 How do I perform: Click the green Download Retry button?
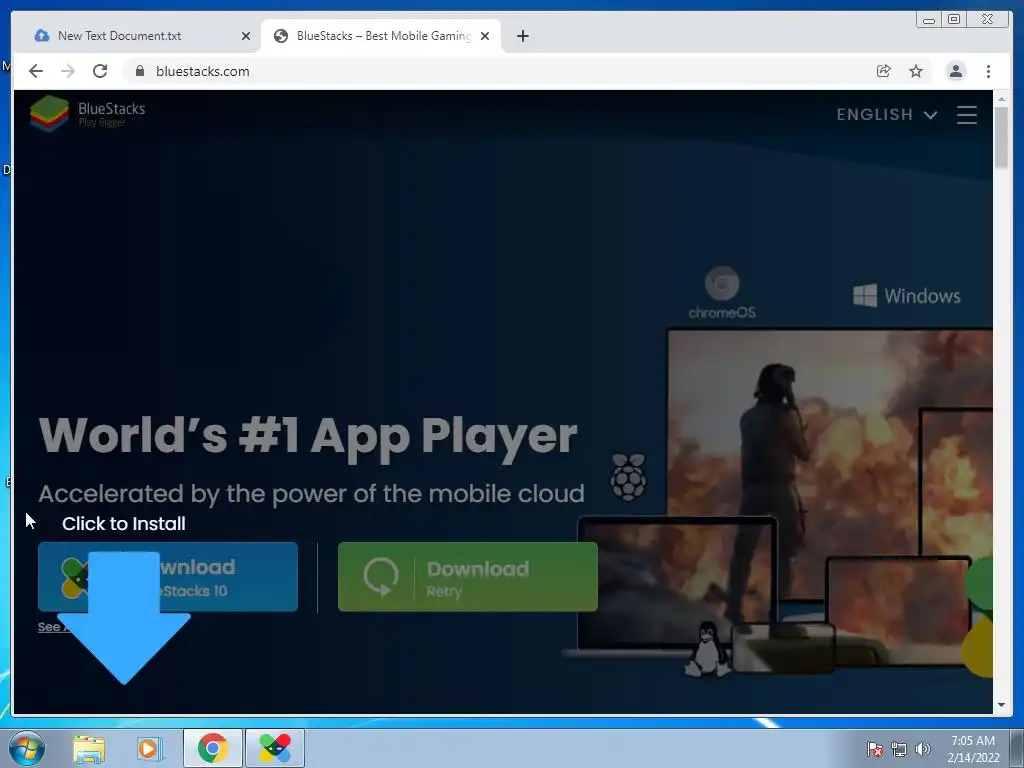click(x=468, y=577)
